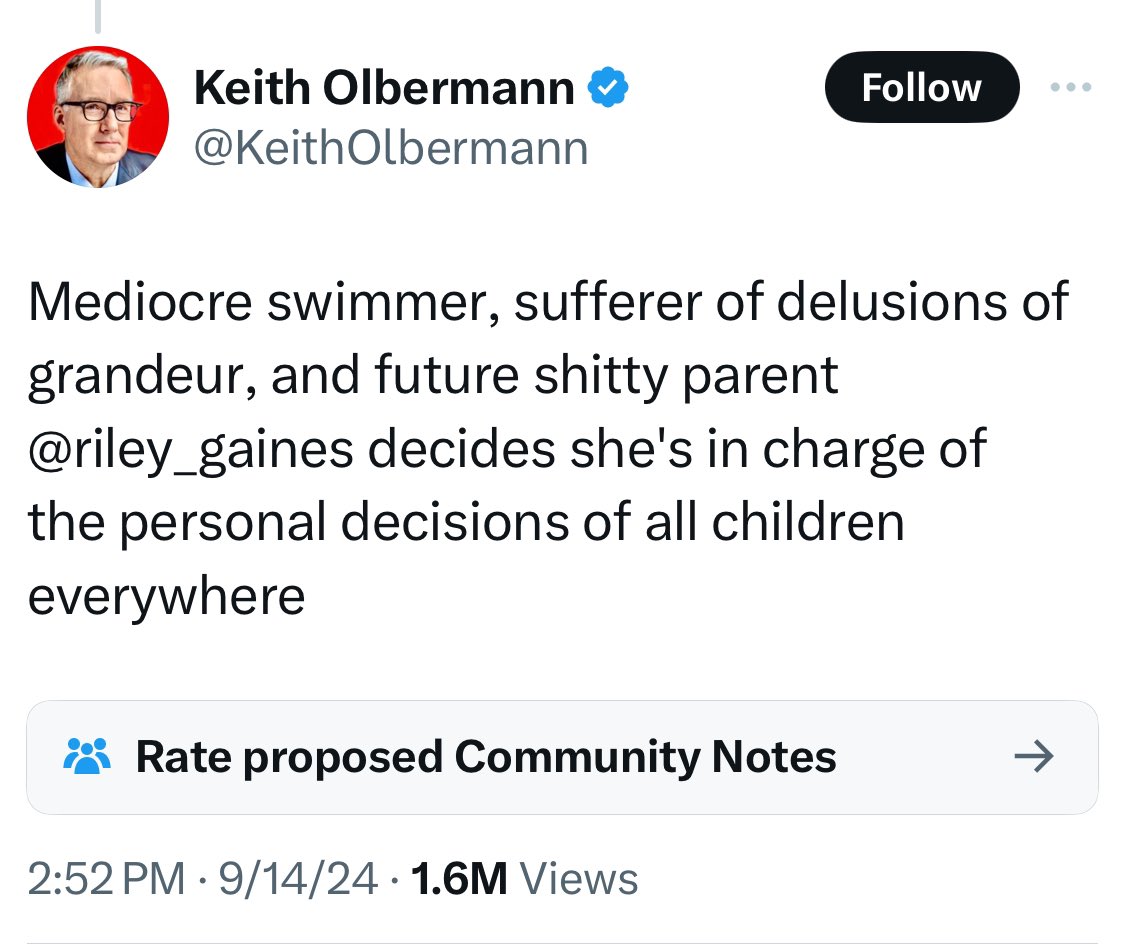The width and height of the screenshot is (1125, 946).
Task: Click the "Views" label beside 1.6M
Action: (580, 879)
